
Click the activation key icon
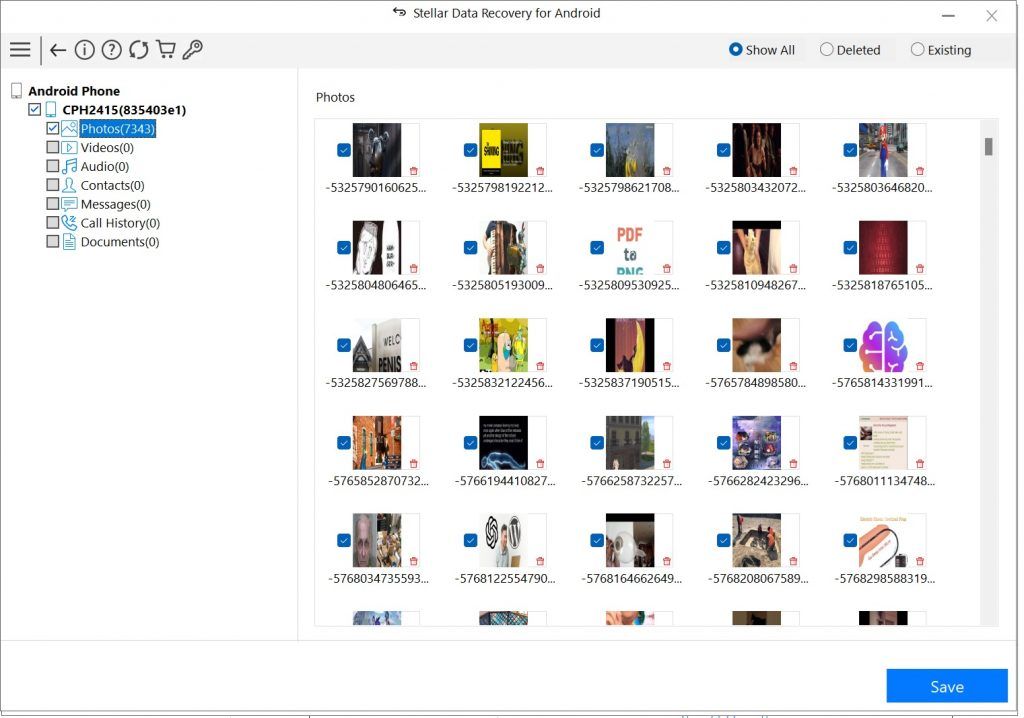point(193,50)
